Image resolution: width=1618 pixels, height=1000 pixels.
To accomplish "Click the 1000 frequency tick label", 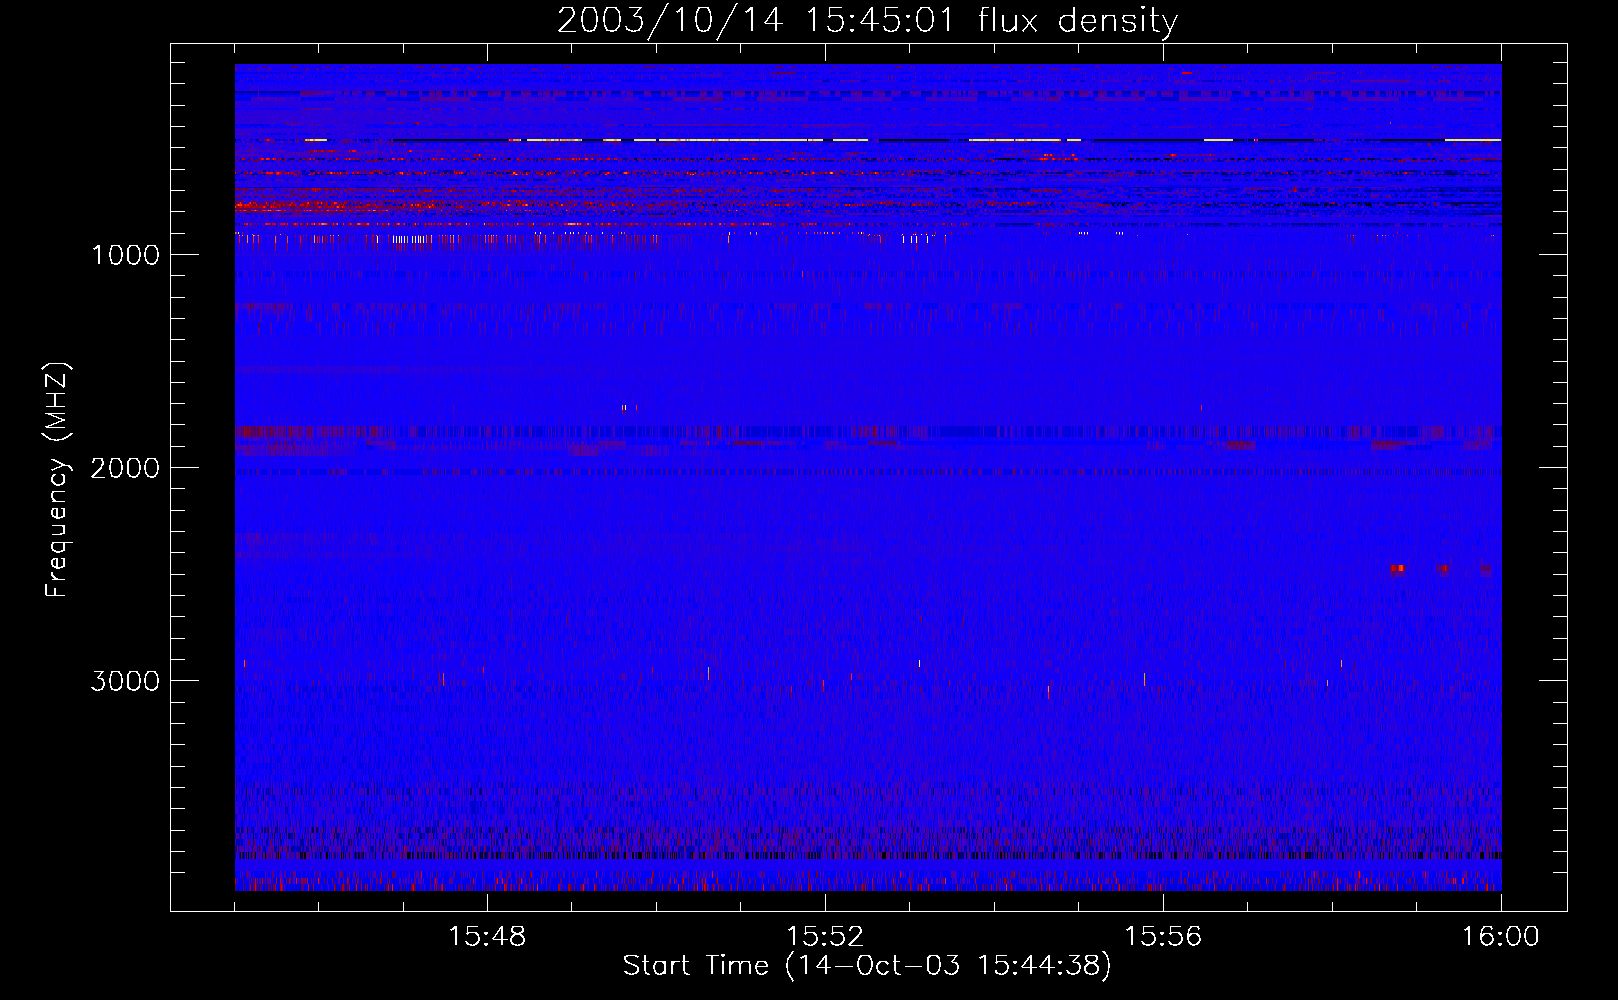I will pyautogui.click(x=125, y=255).
